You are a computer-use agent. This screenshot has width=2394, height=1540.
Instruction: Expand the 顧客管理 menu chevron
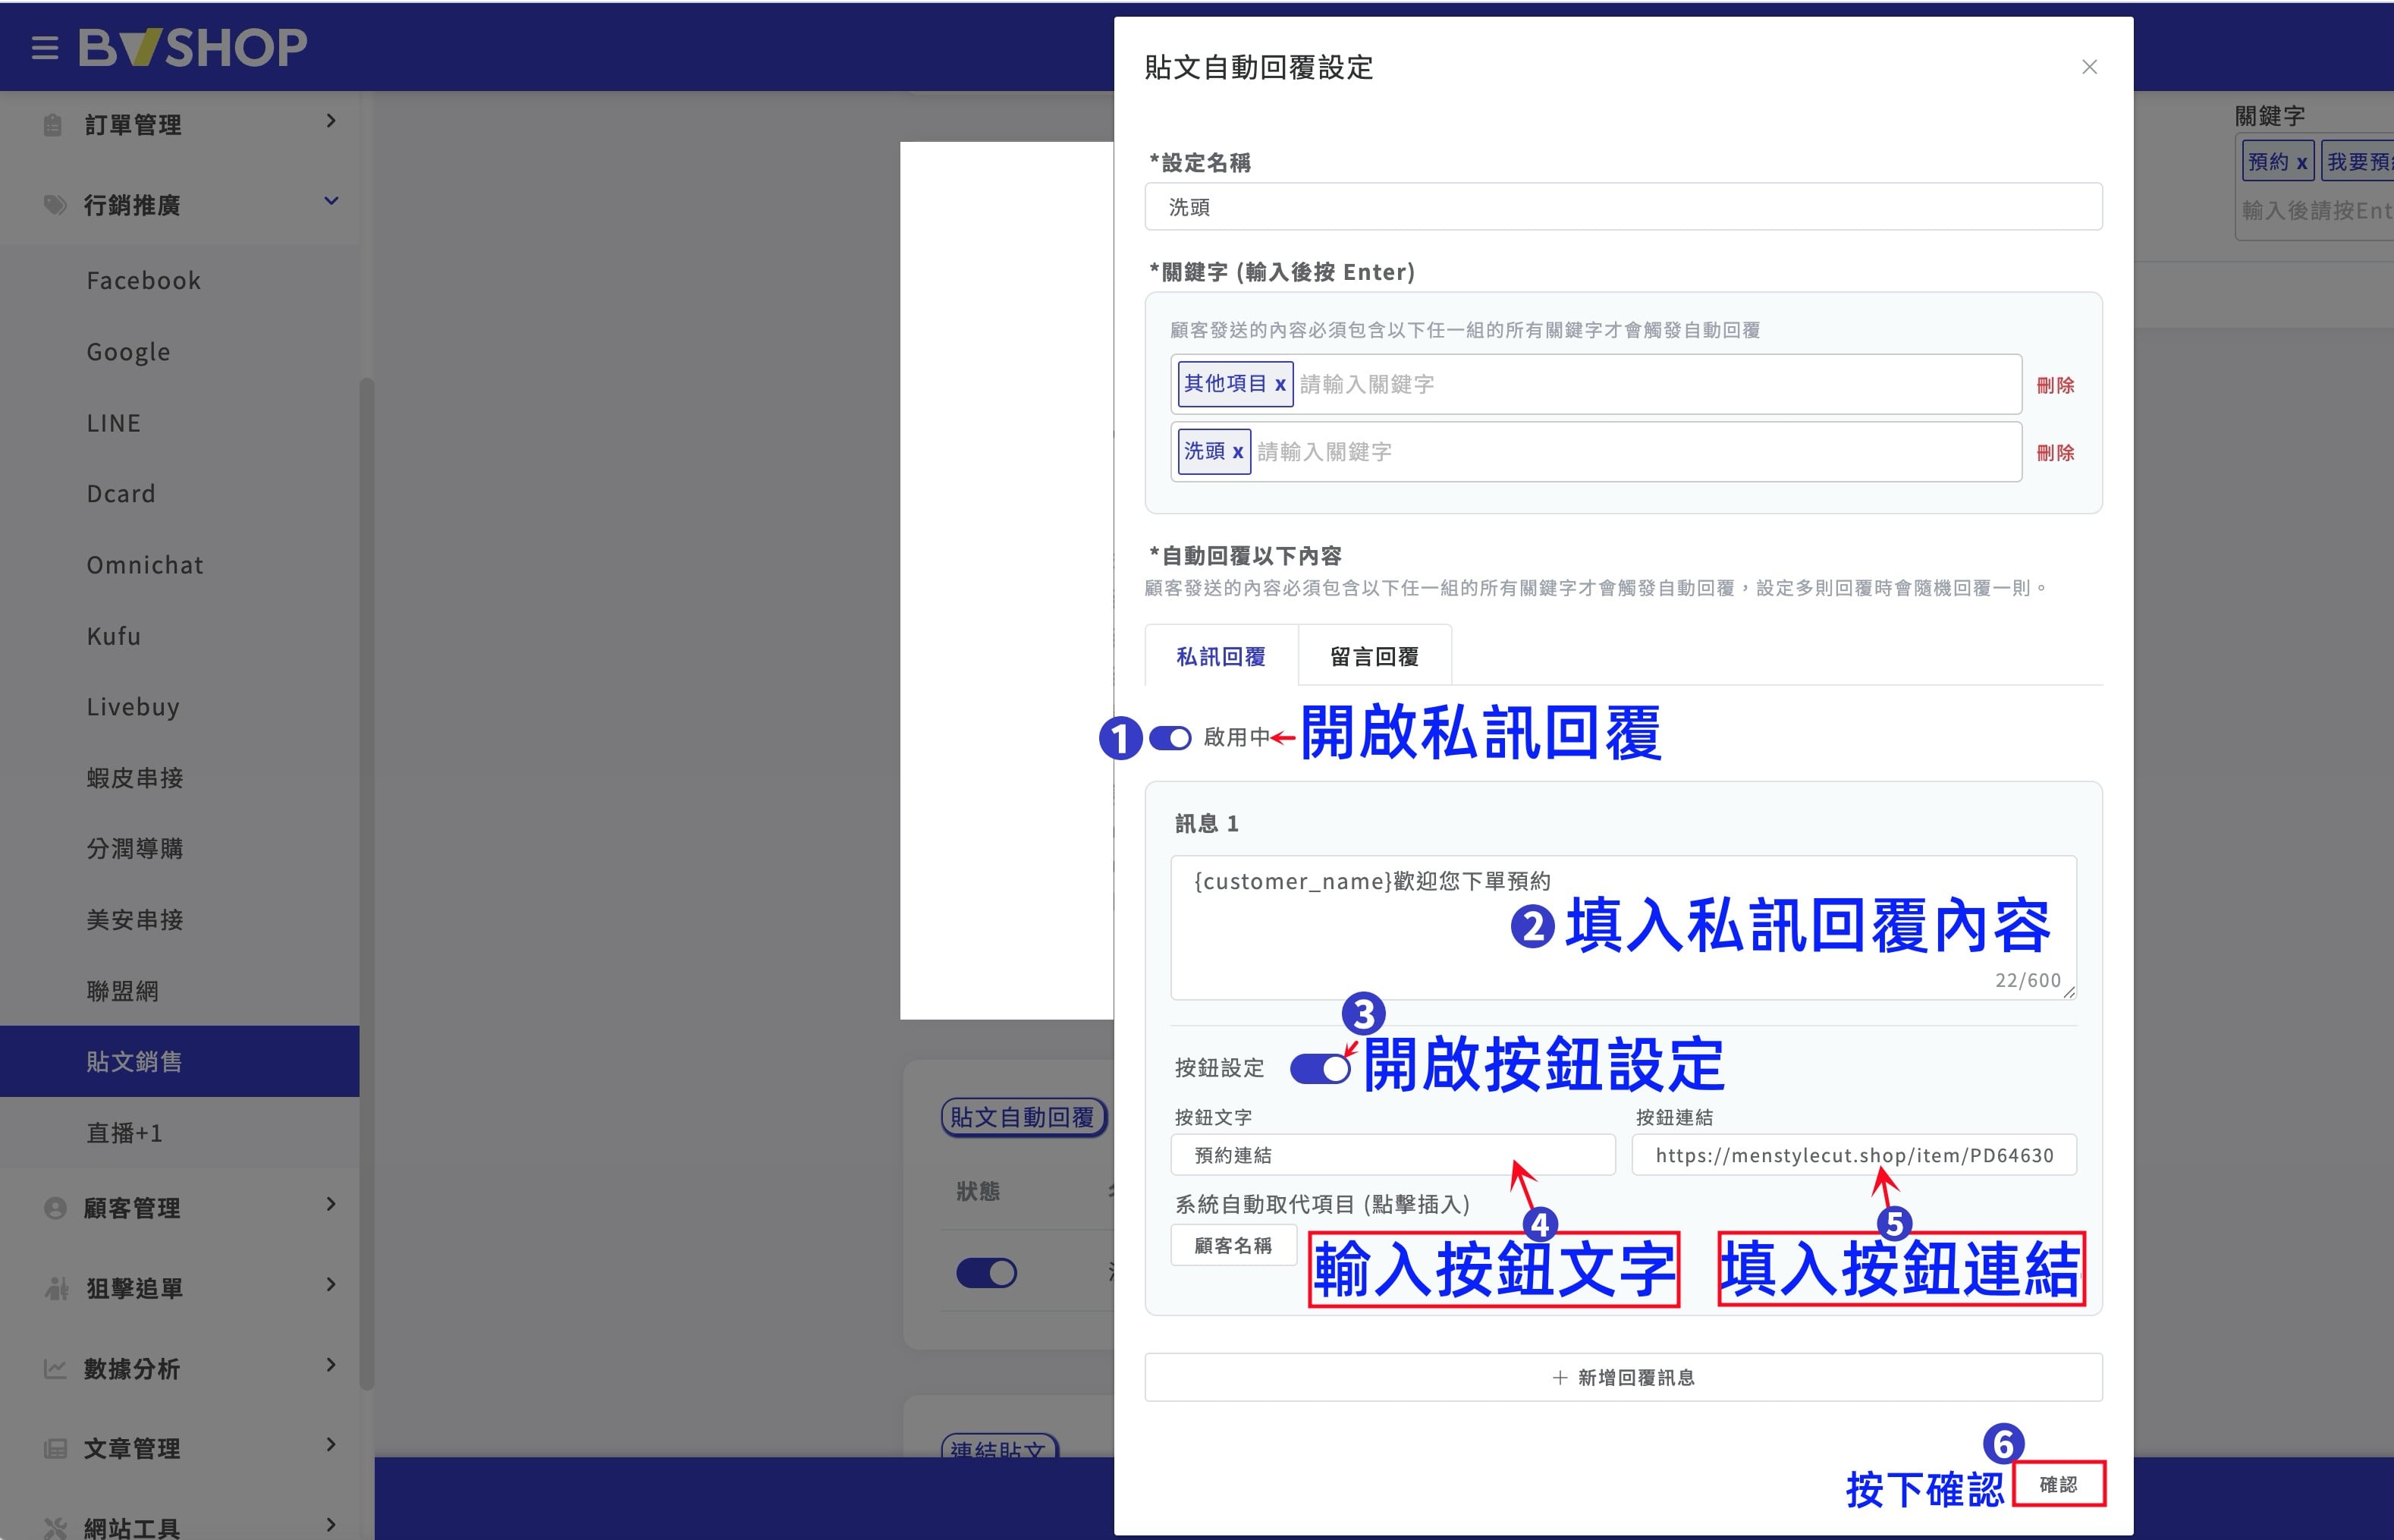(331, 1204)
